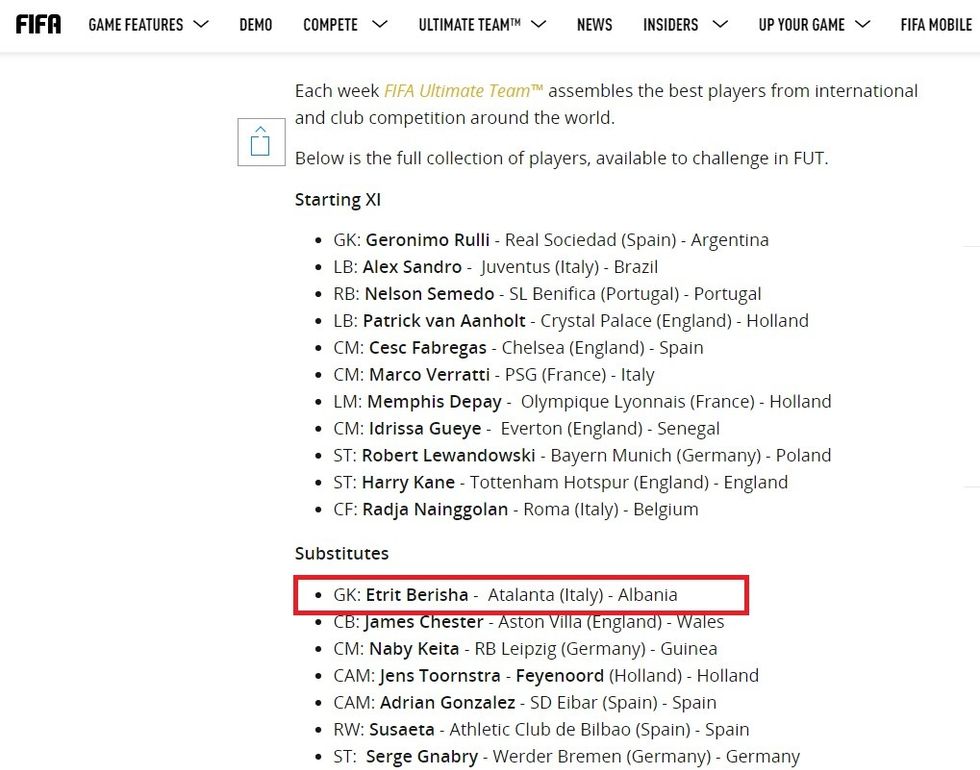Screen dimensions: 980x770
Task: Expand the Game Features dropdown chevron
Action: coord(201,24)
